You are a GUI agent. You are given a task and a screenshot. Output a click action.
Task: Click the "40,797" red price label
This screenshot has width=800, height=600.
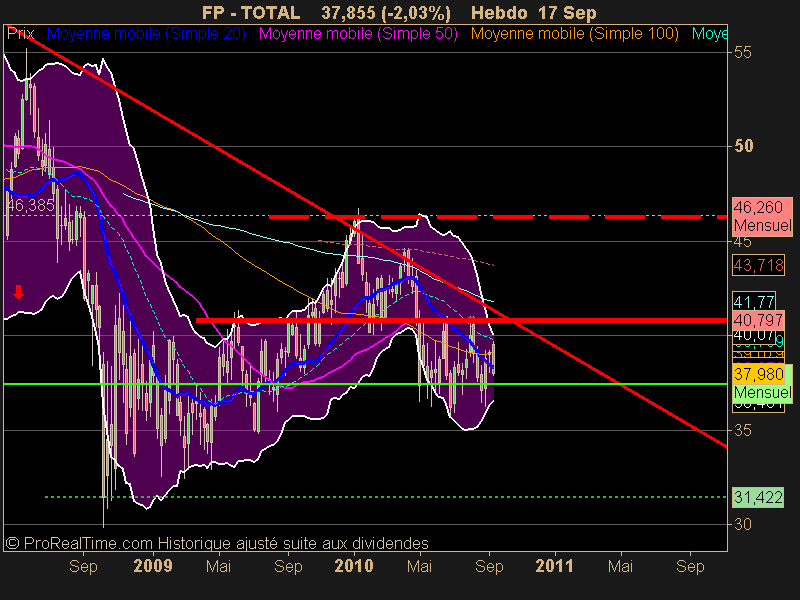pyautogui.click(x=758, y=320)
